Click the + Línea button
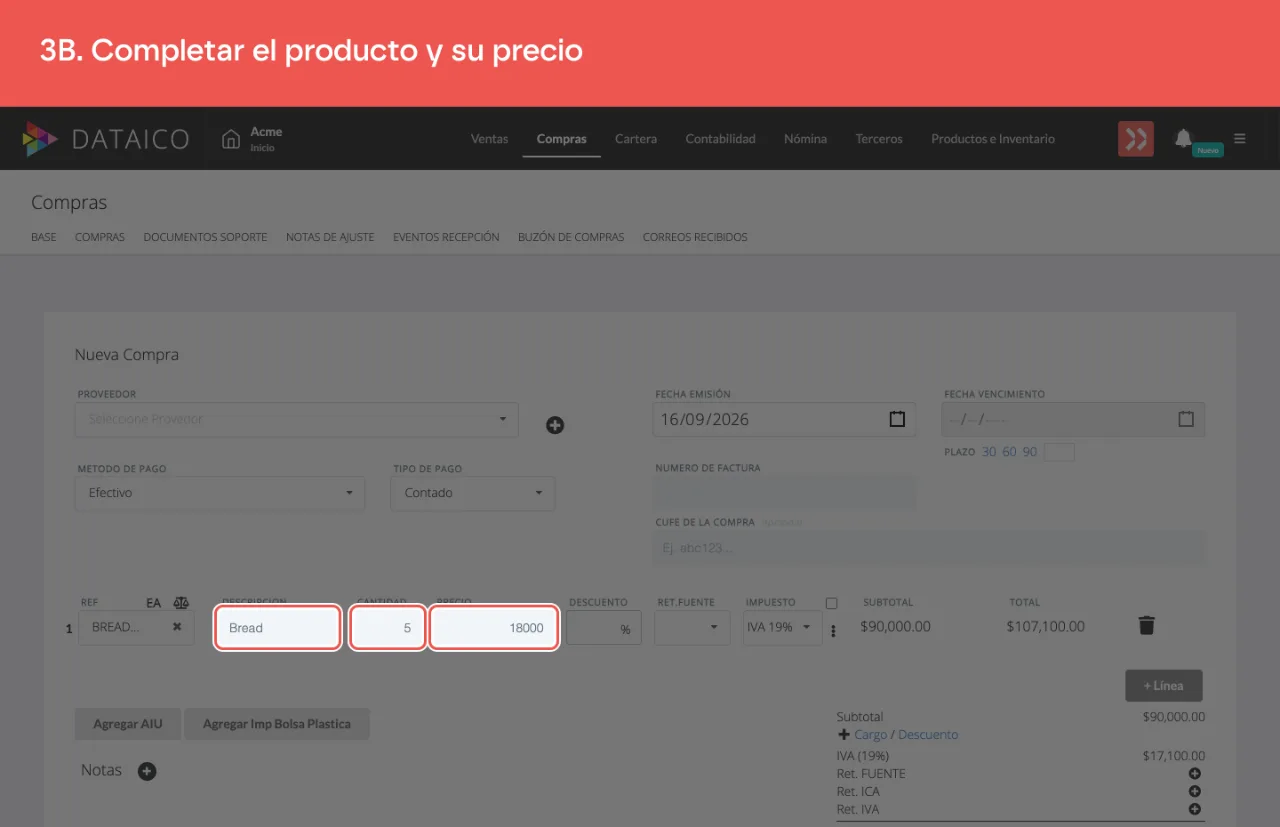Screen dimensions: 1280x827 1164,686
